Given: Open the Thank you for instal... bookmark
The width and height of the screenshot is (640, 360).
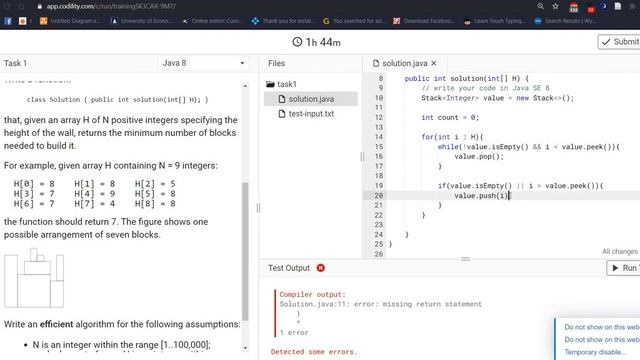Looking at the screenshot, I should 283,21.
